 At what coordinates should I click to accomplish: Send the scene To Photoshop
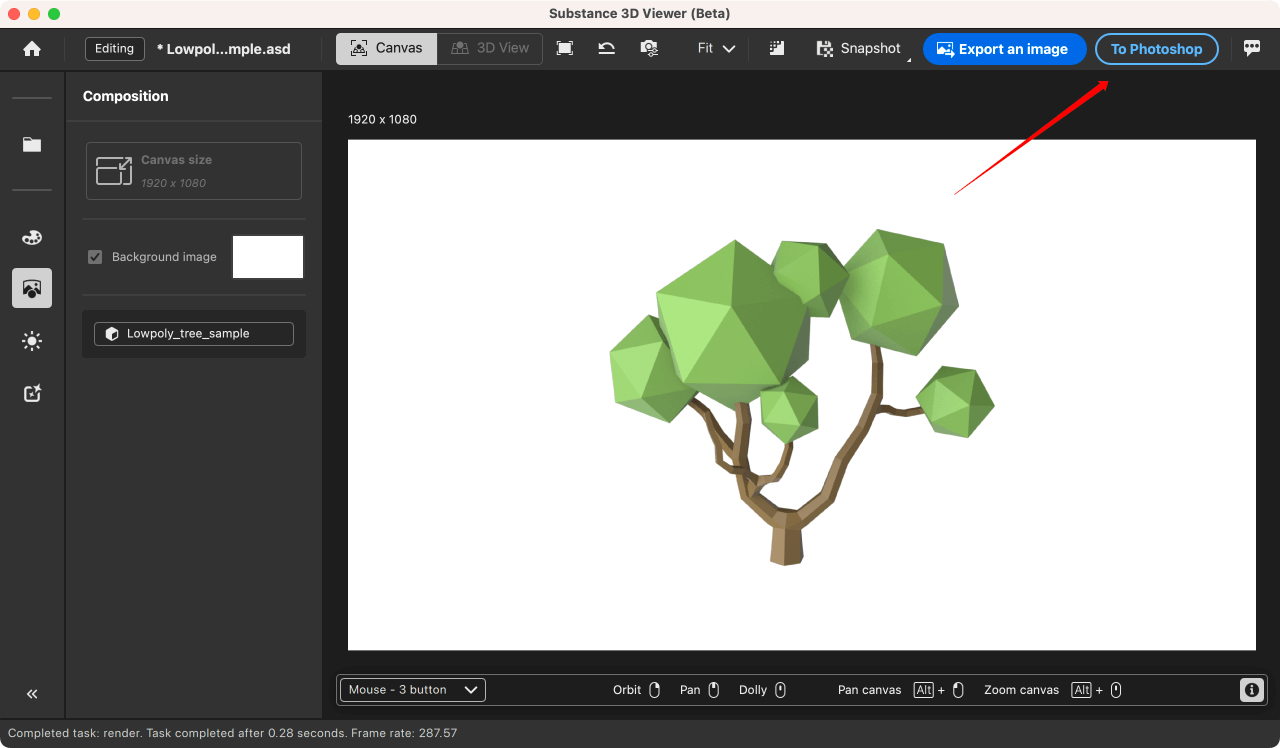point(1156,49)
